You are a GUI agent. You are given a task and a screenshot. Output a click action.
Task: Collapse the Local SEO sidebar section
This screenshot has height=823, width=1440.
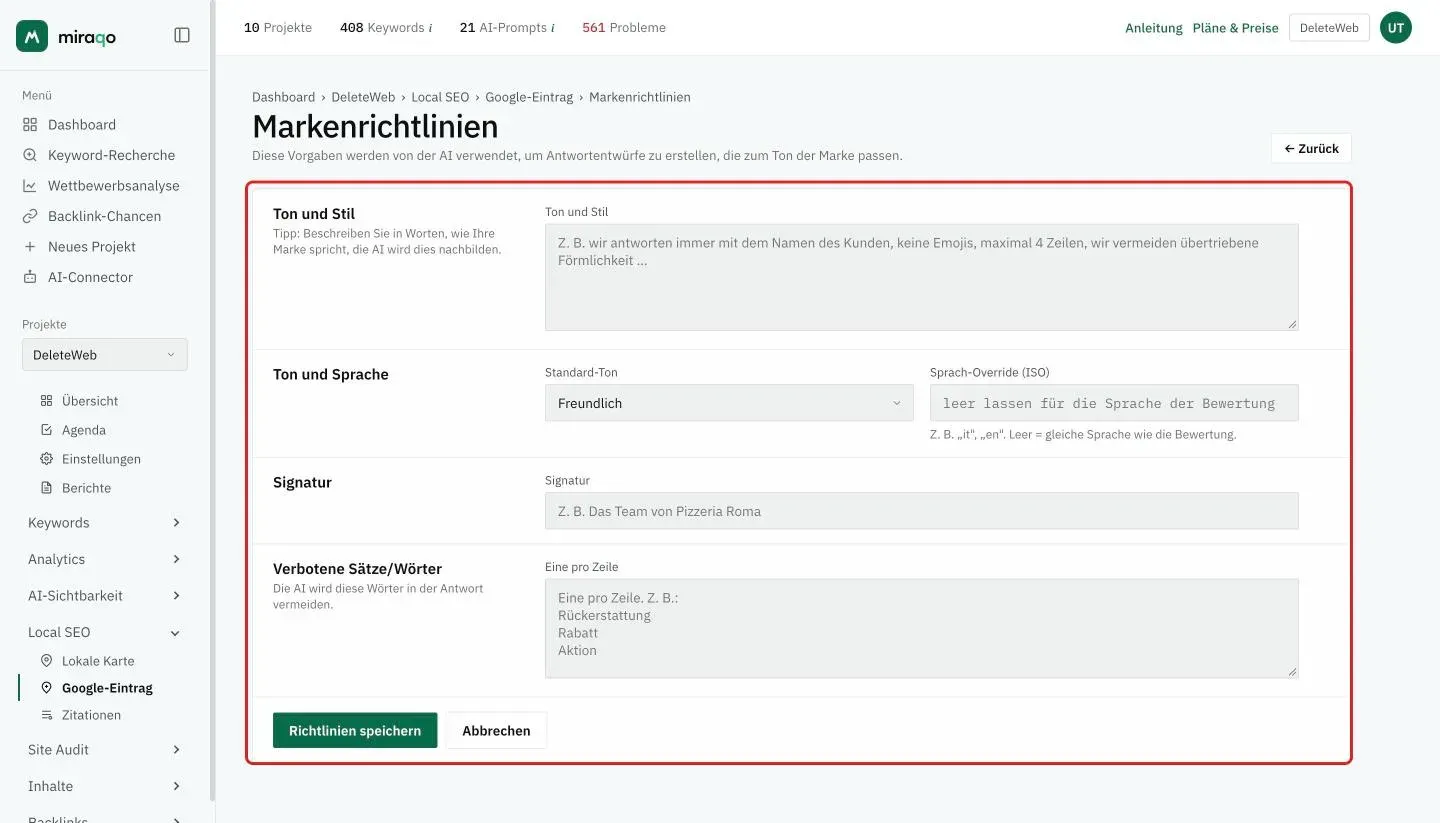click(105, 632)
